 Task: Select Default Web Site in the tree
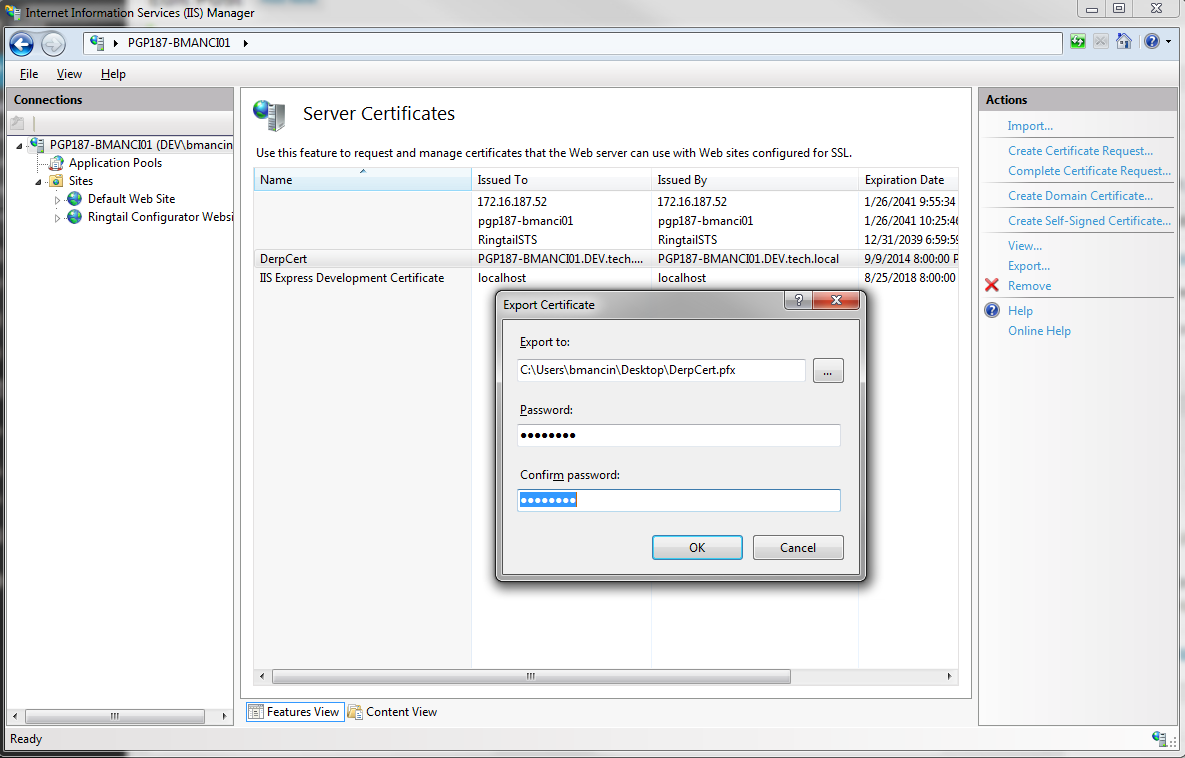[x=131, y=199]
